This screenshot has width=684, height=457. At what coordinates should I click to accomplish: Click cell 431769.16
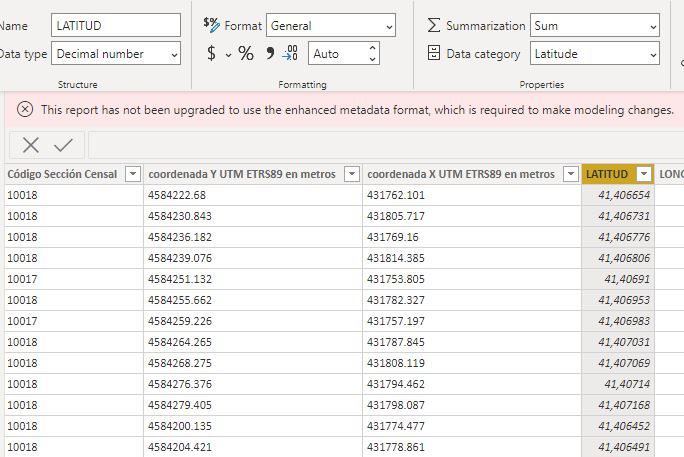click(472, 237)
